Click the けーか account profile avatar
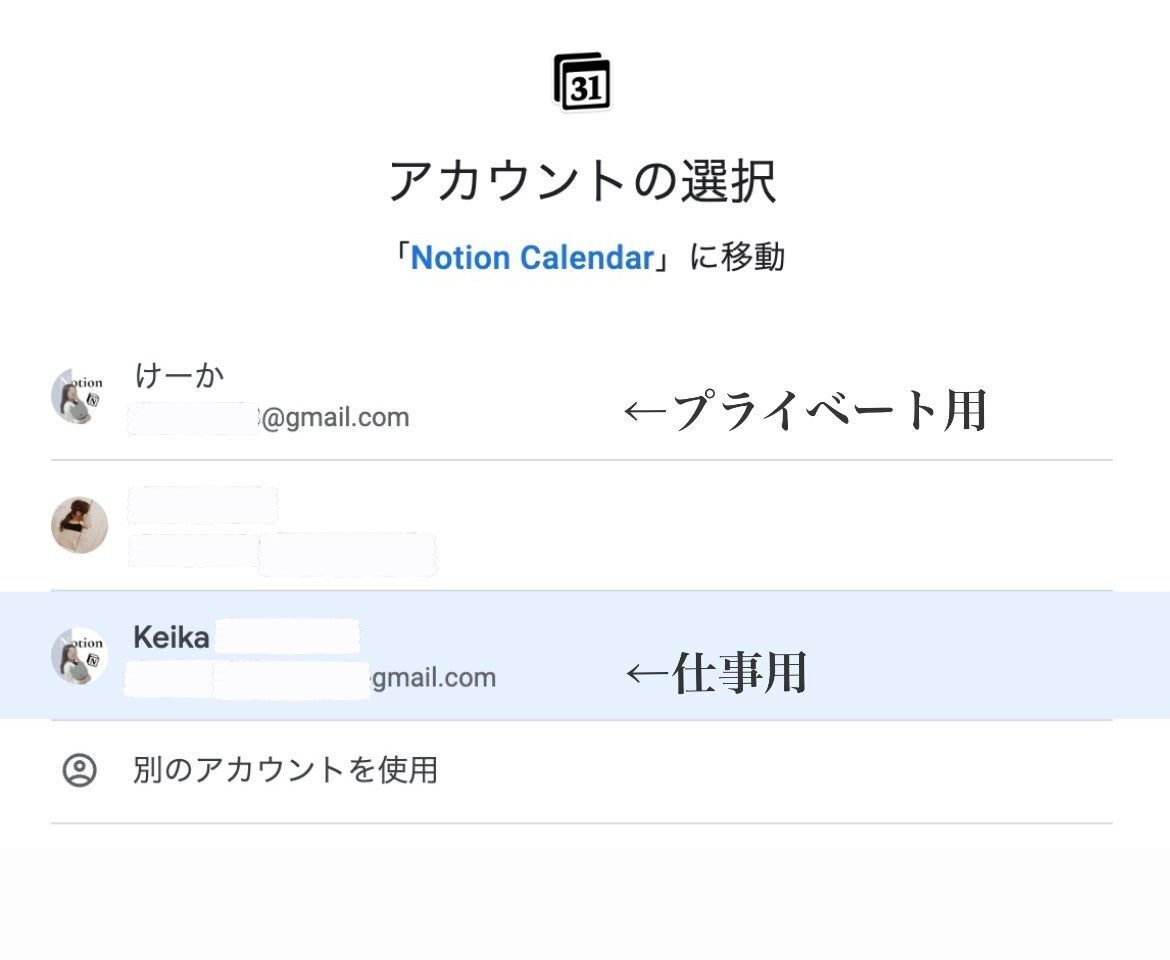The height and width of the screenshot is (960, 1170). coord(79,395)
